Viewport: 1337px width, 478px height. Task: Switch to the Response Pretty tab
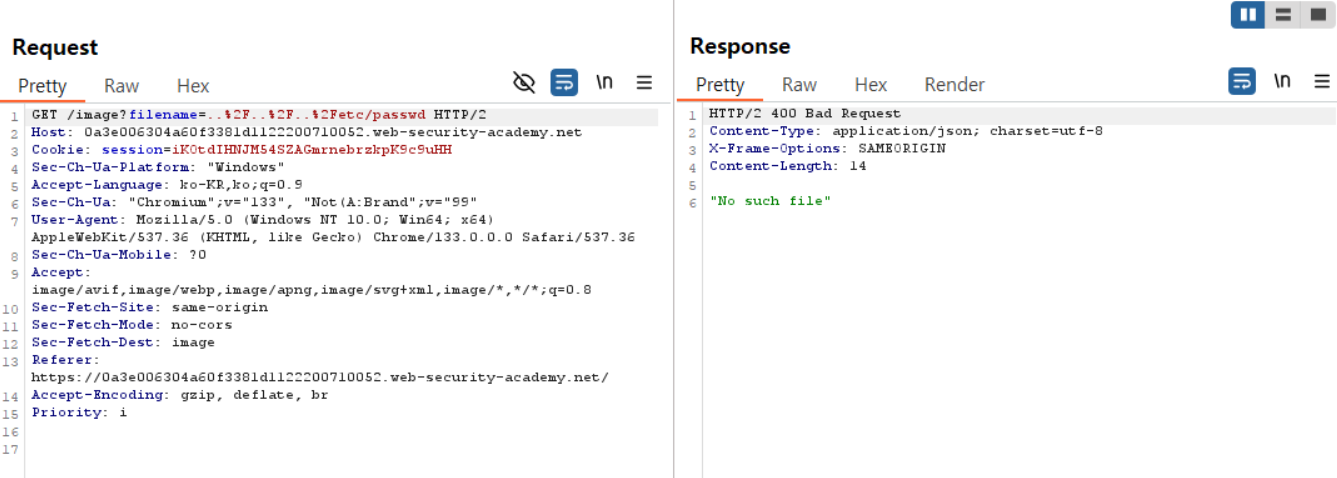pos(720,85)
